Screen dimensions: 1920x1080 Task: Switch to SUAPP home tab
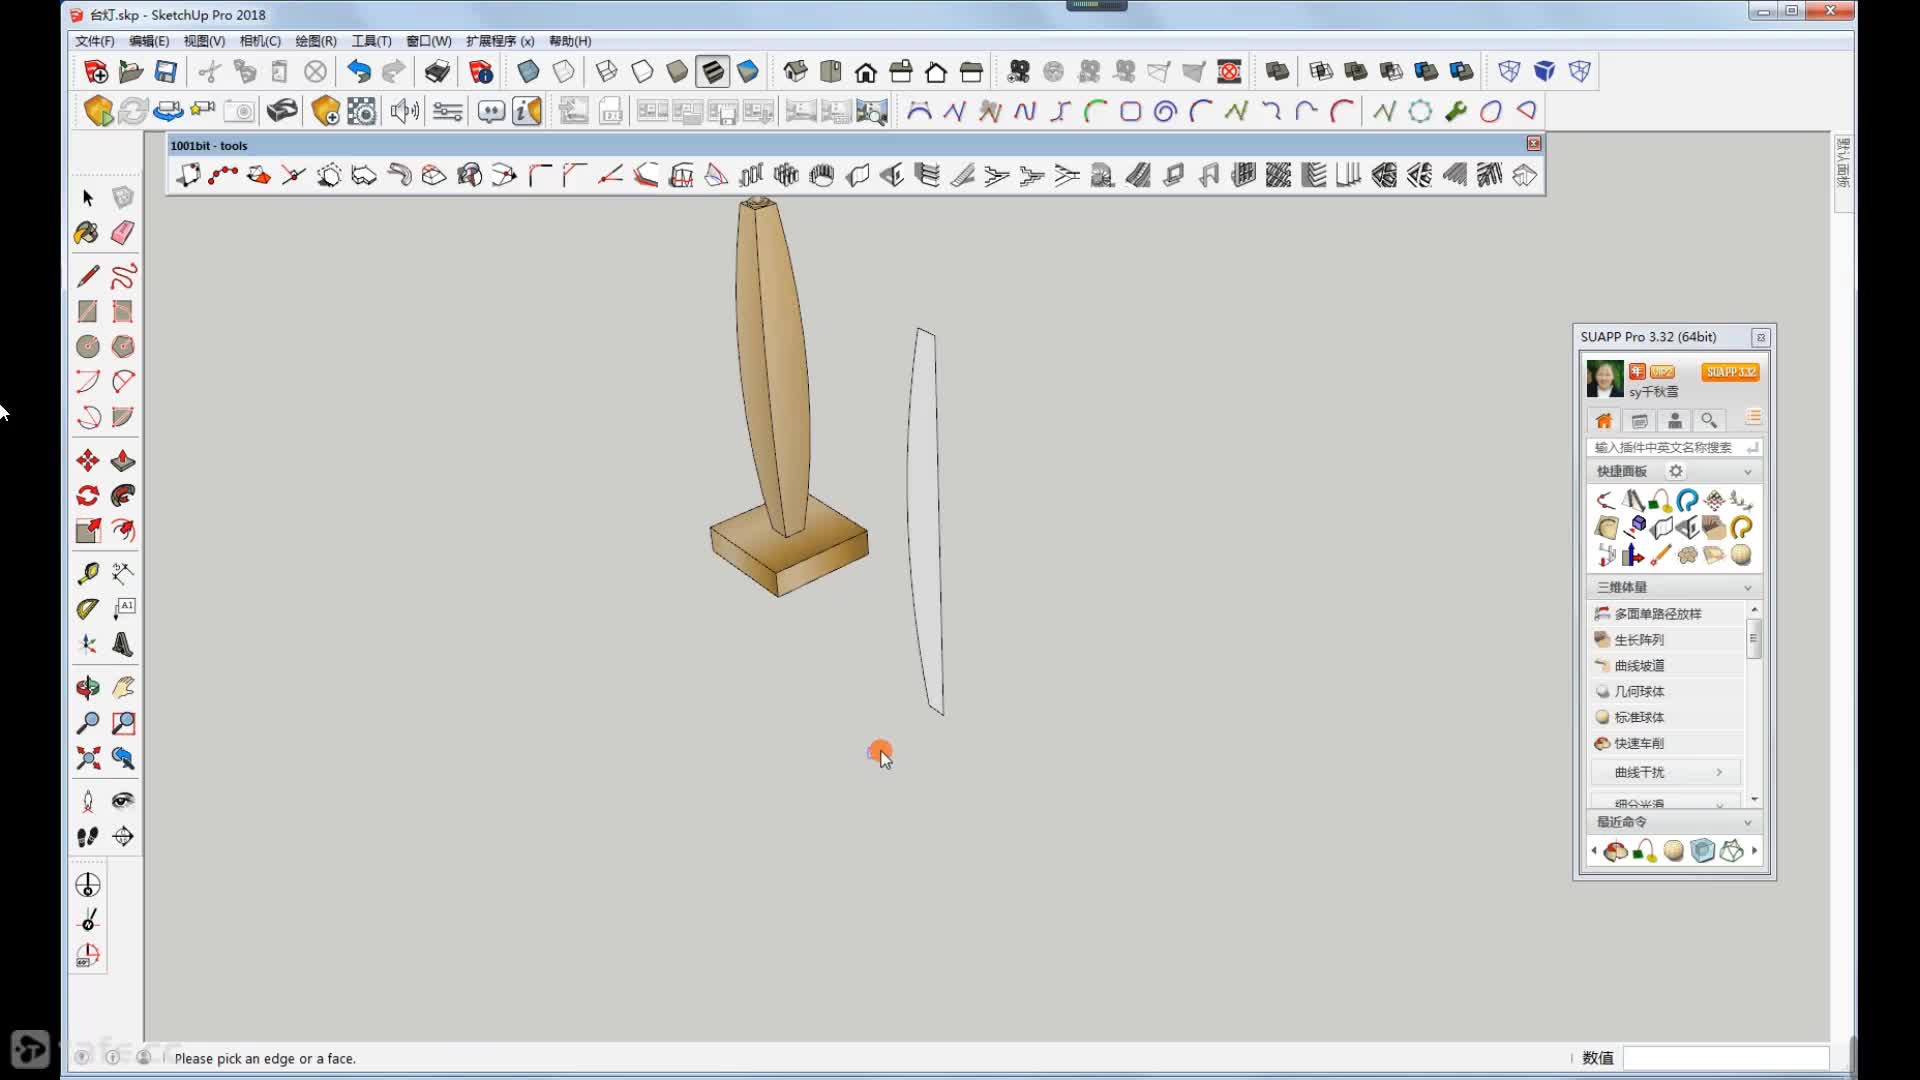tap(1604, 421)
